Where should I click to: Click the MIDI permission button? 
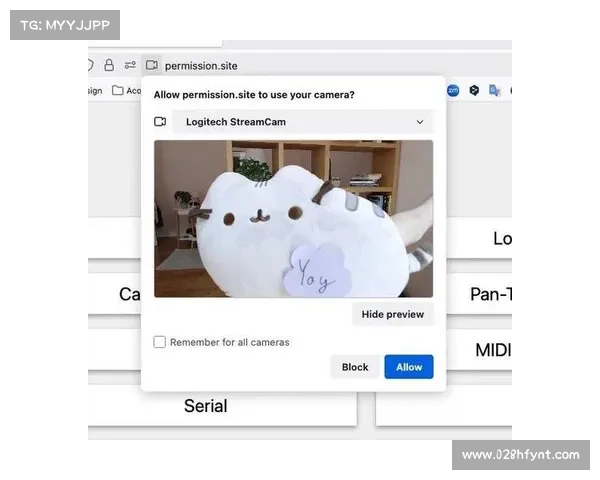[x=492, y=350]
